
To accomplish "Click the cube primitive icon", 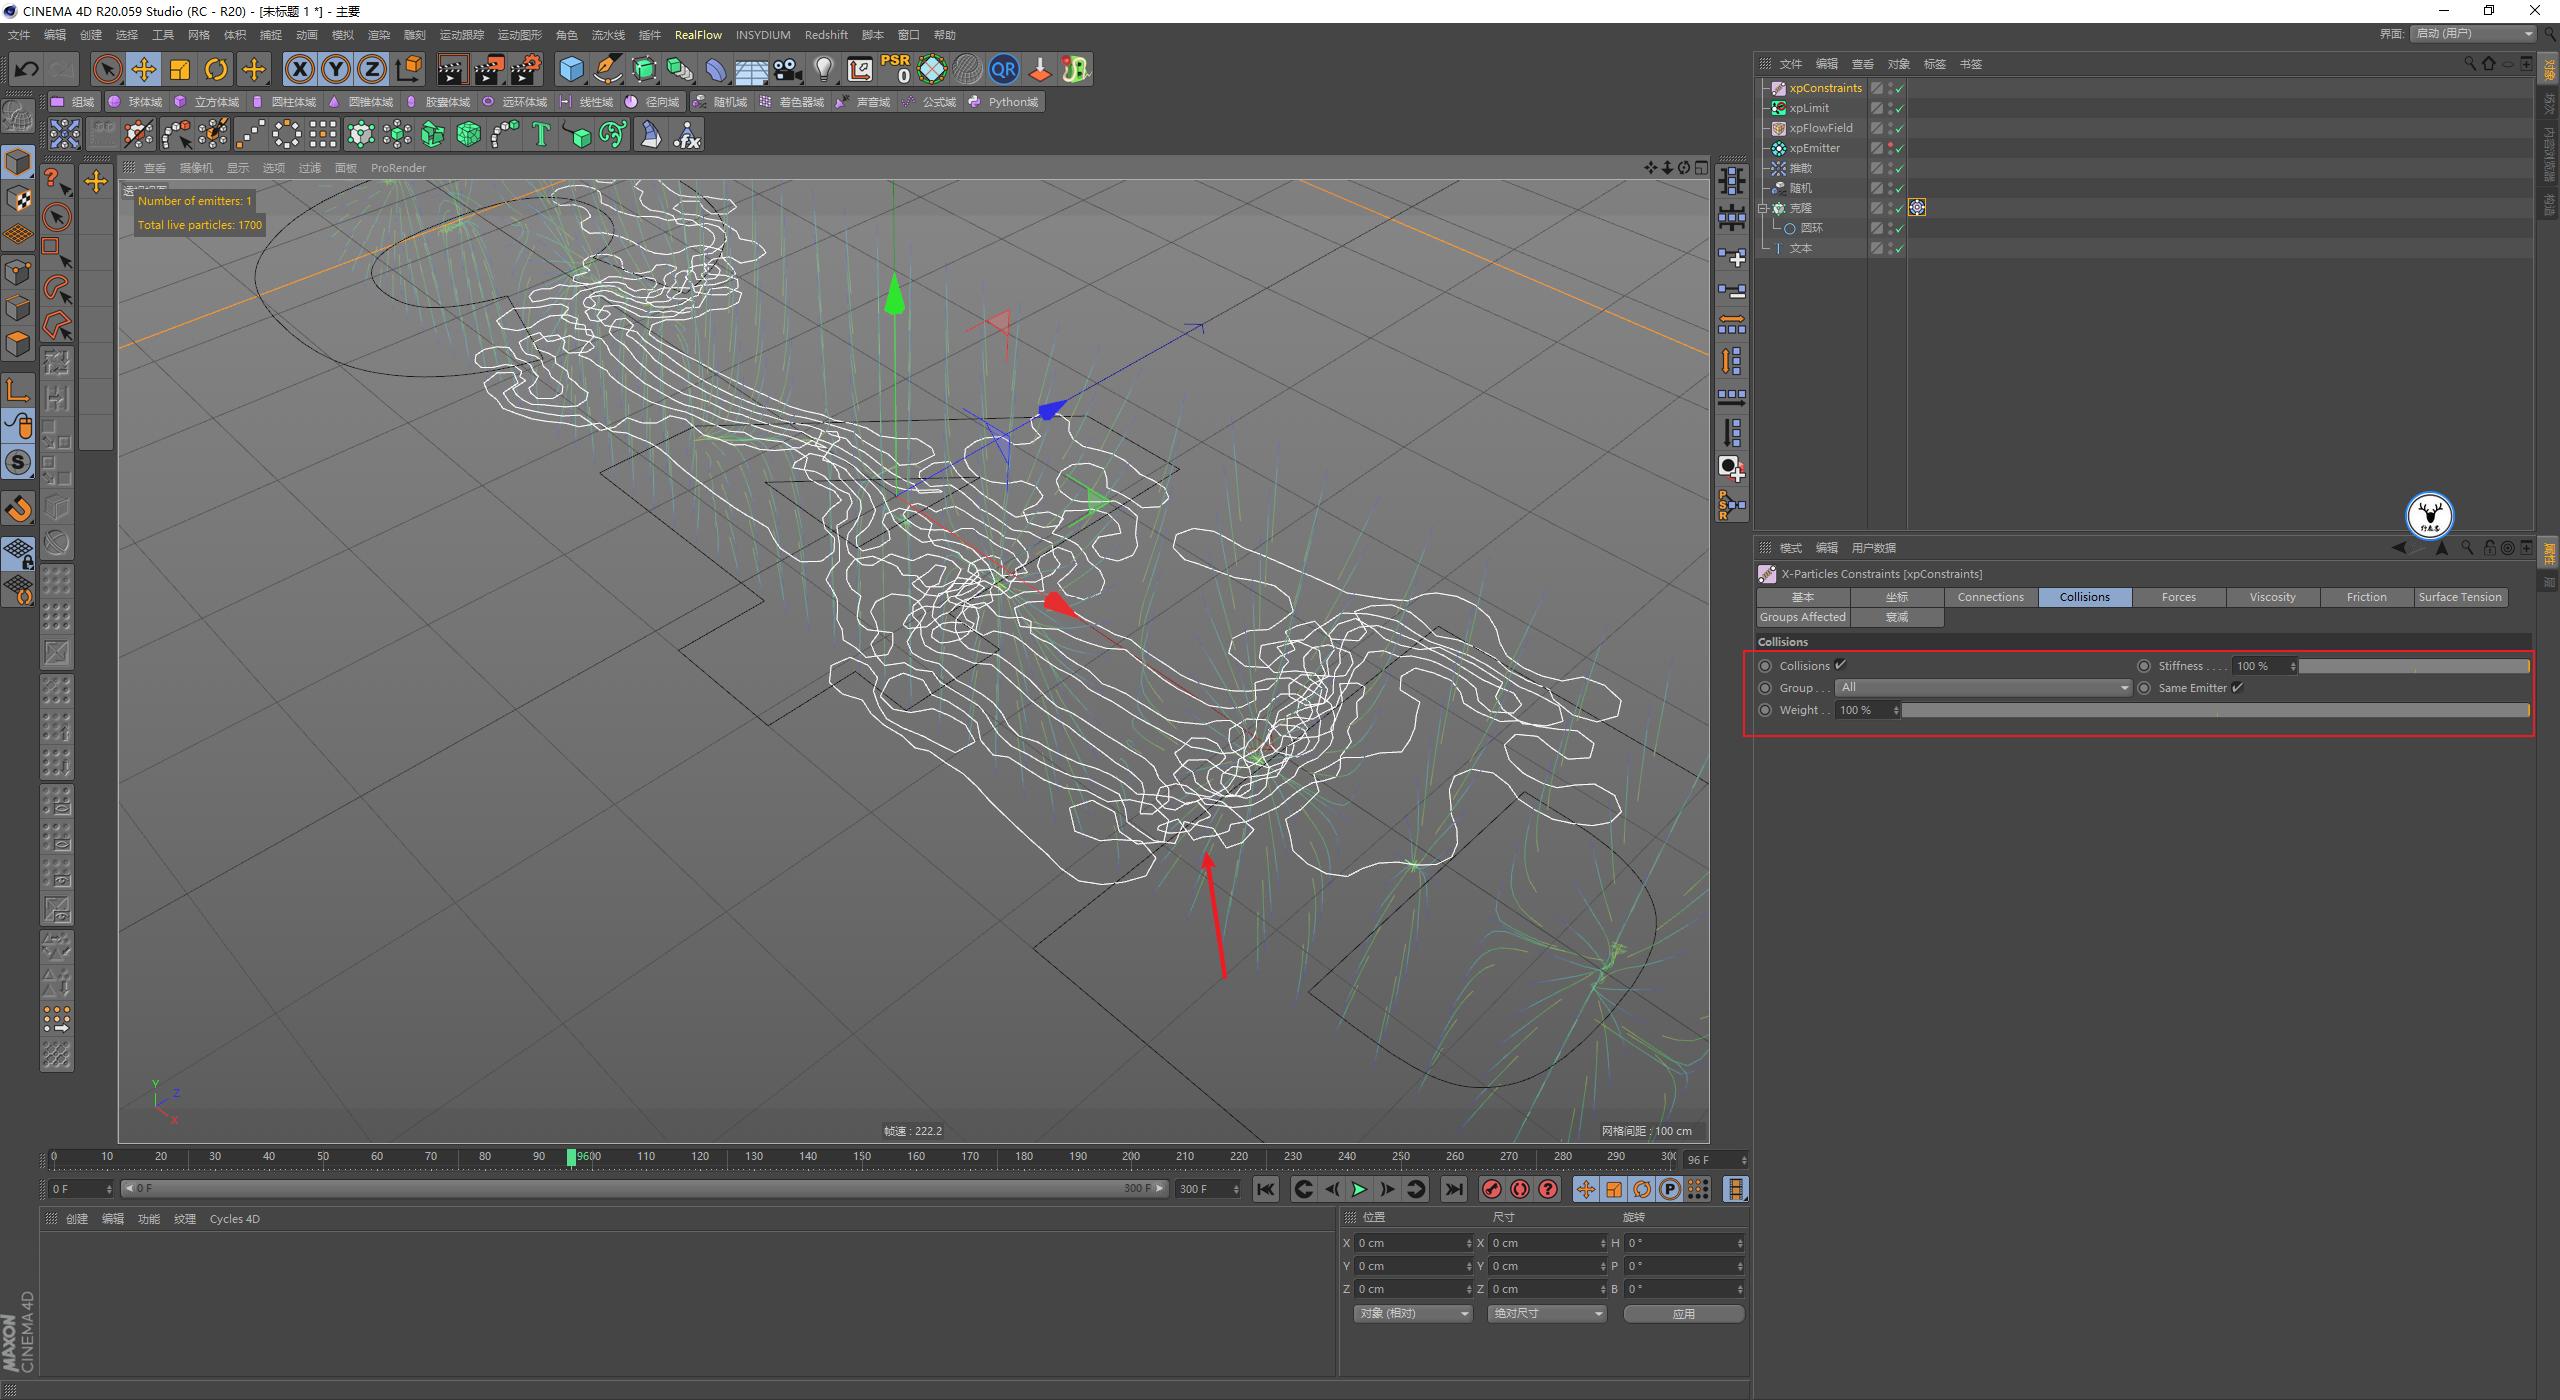I will (573, 69).
